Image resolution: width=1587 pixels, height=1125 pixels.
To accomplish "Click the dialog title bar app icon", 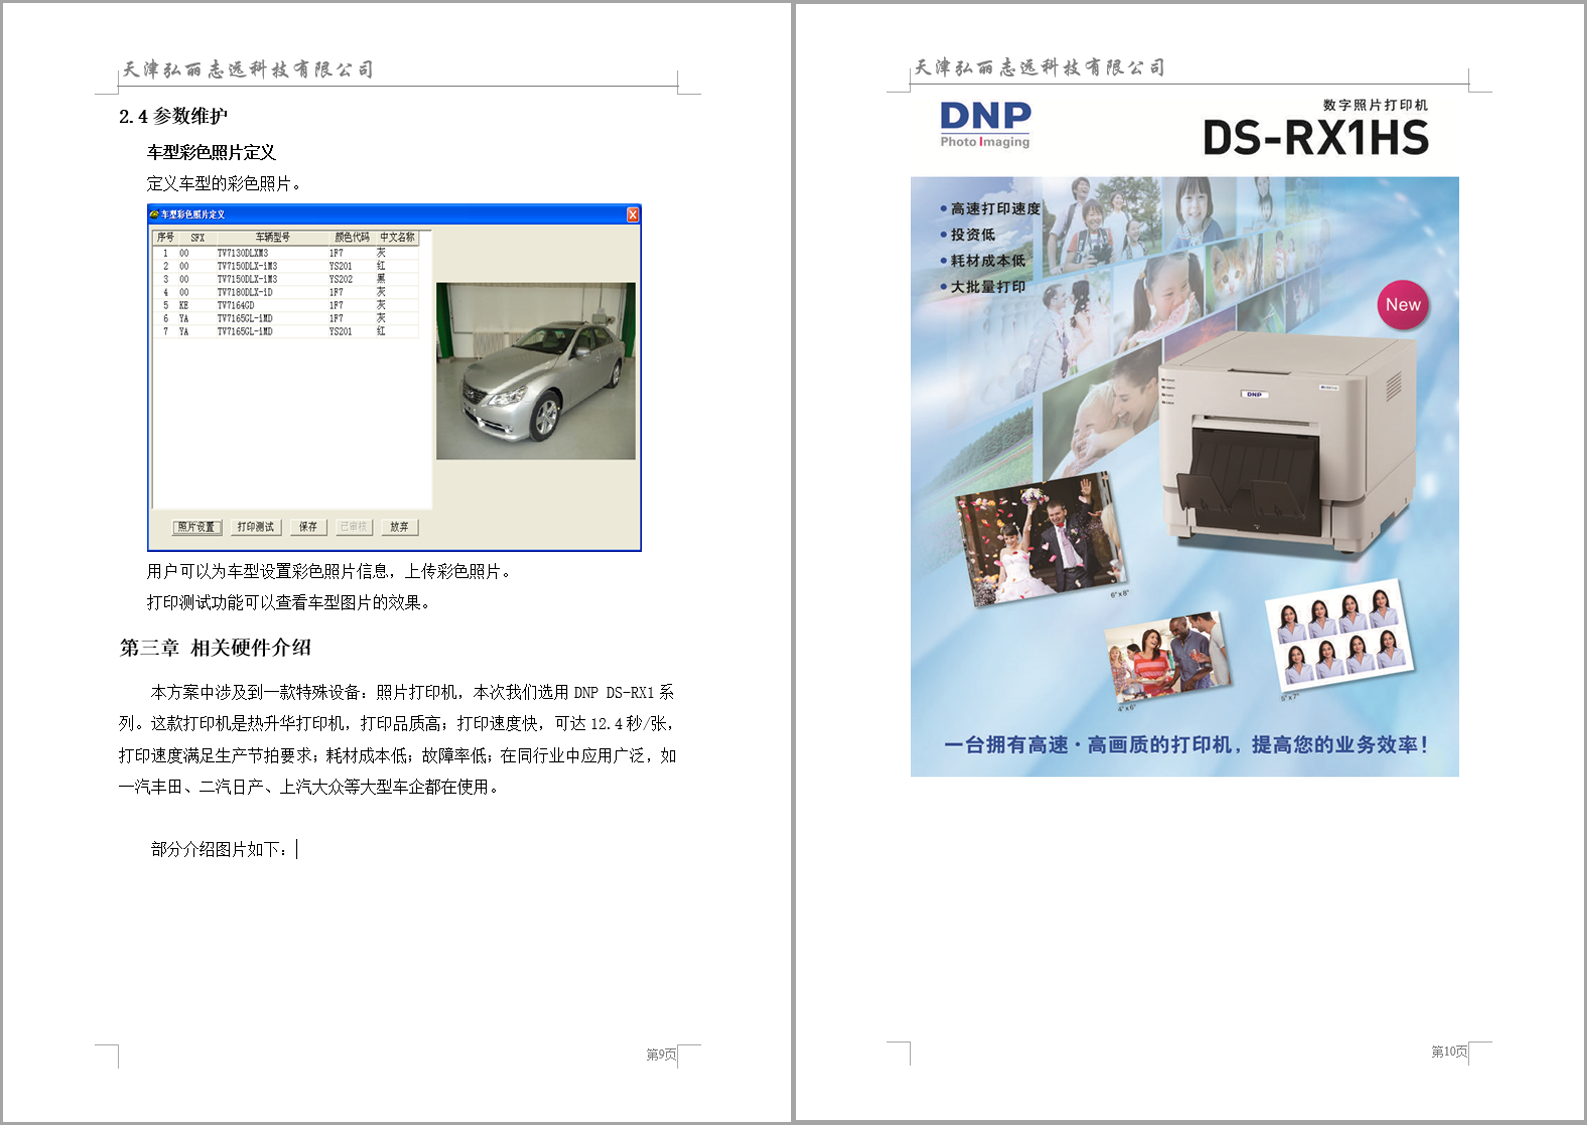I will click(154, 214).
